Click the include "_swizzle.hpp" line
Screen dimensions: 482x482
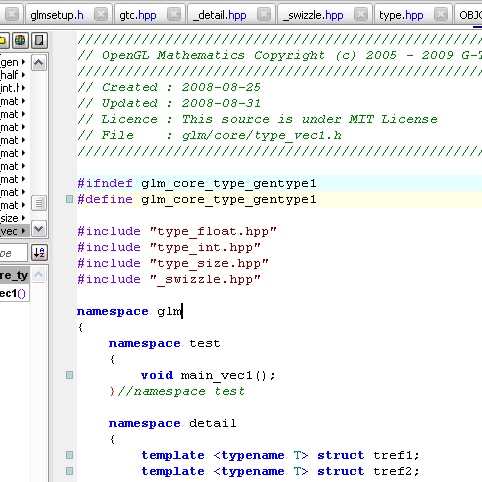pyautogui.click(x=169, y=279)
